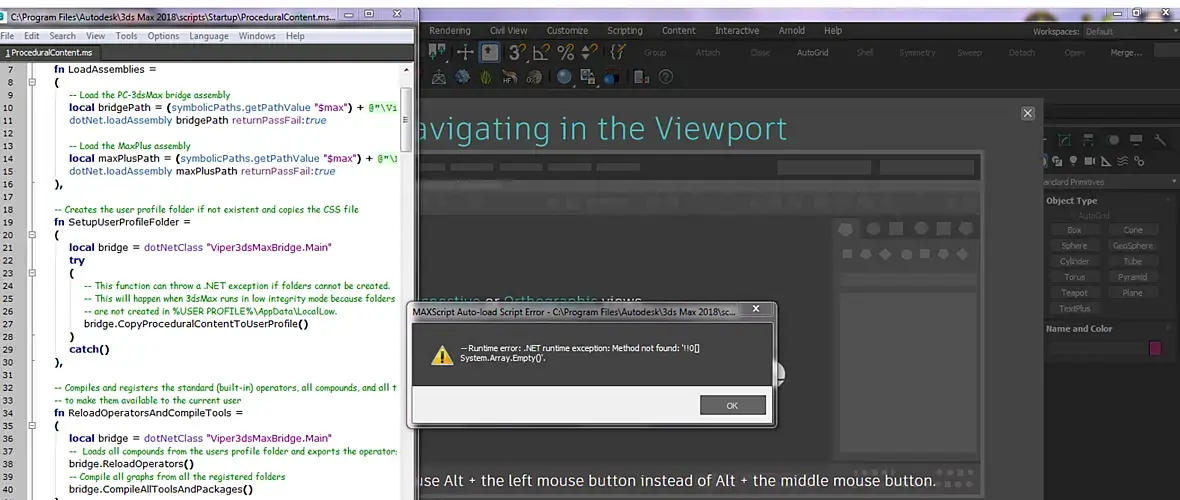The height and width of the screenshot is (500, 1180).
Task: Collapse code fold marker on line 35
Action: pyautogui.click(x=32, y=426)
